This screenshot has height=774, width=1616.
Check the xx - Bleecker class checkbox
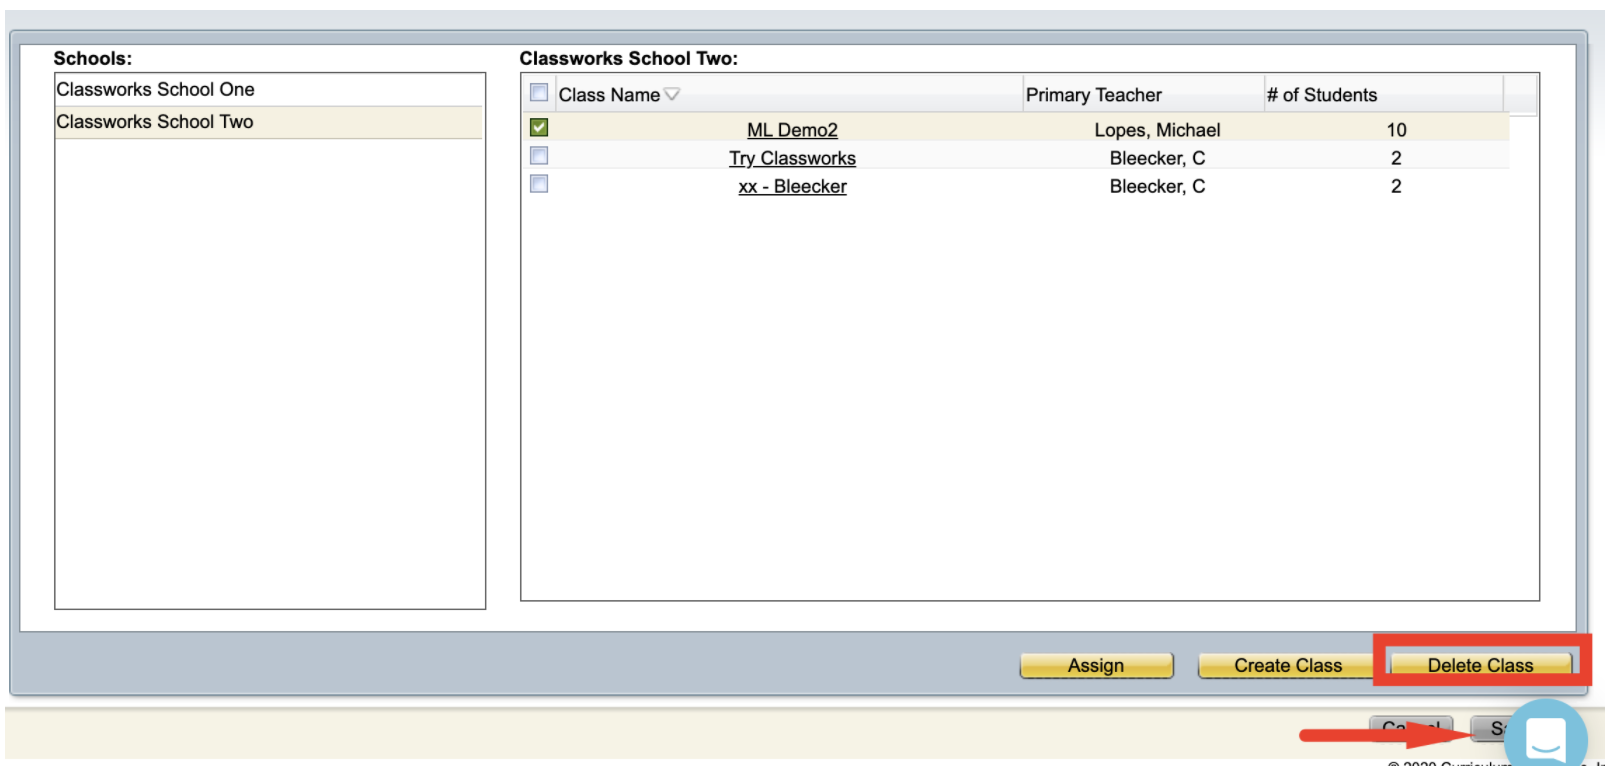coord(539,184)
